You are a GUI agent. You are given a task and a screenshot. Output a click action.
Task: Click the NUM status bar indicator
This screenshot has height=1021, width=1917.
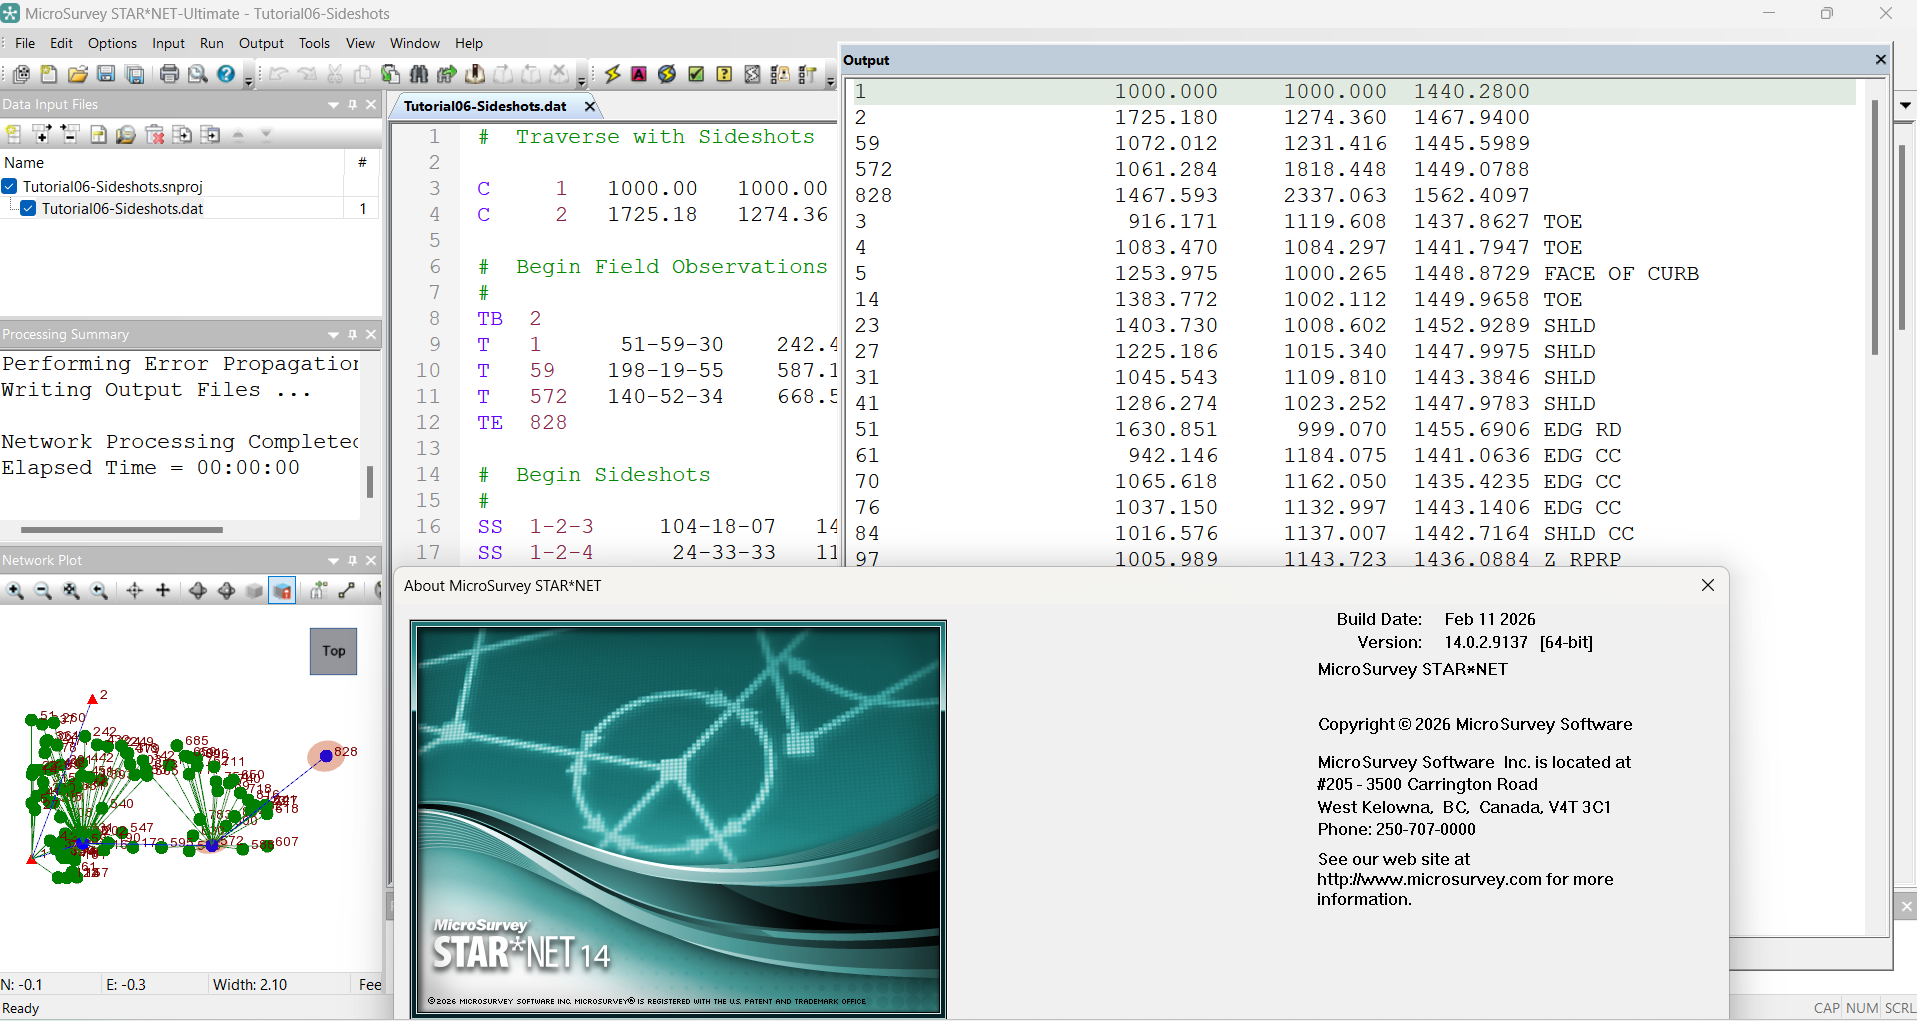[1861, 1008]
